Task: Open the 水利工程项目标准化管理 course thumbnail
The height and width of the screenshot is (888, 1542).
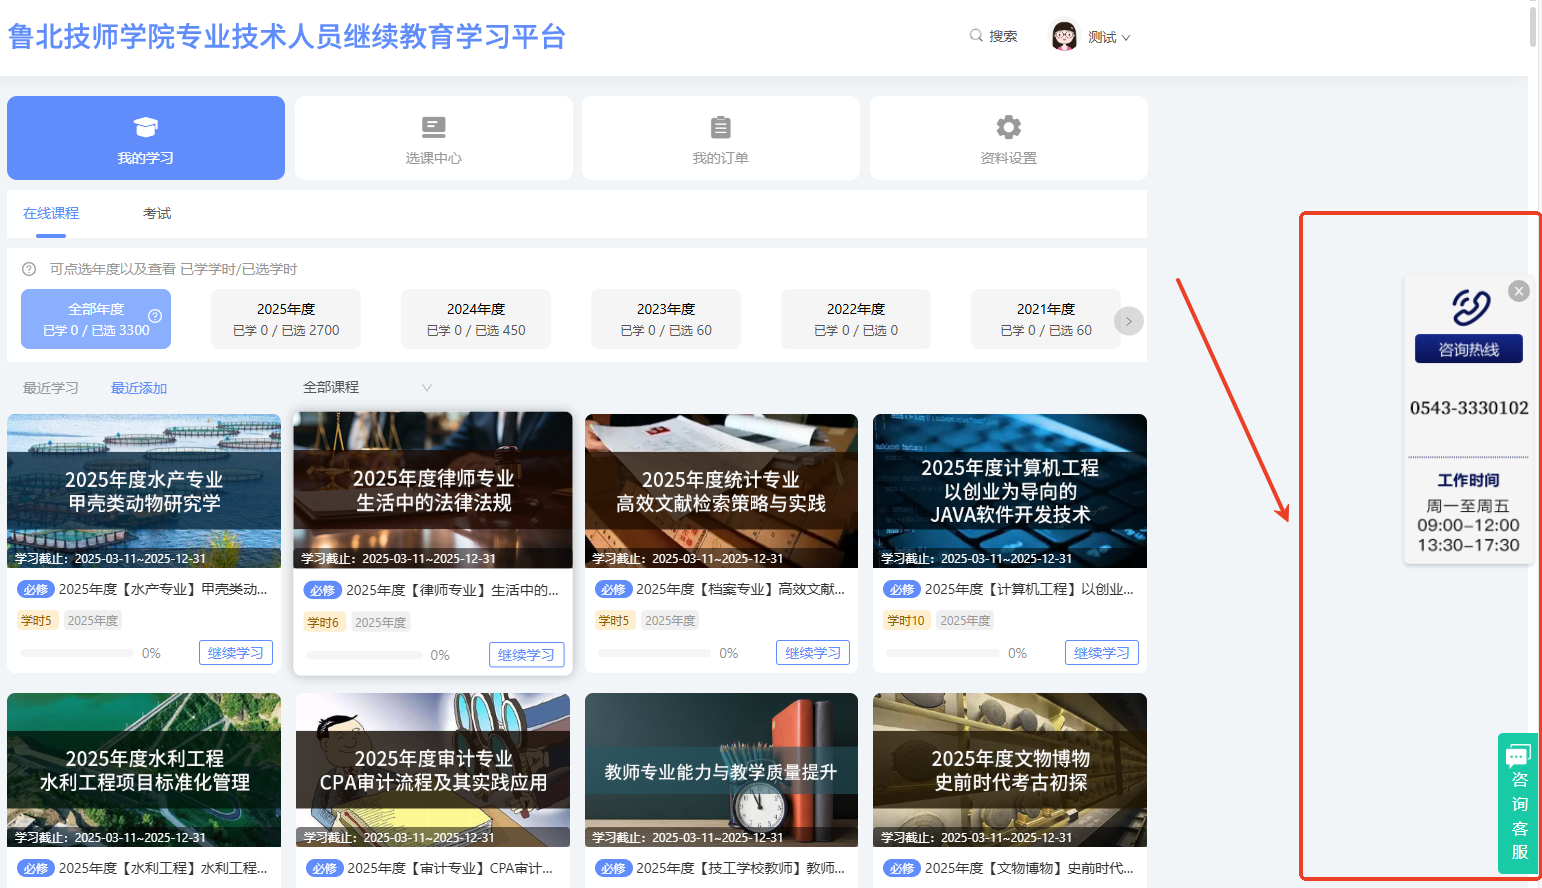Action: tap(144, 770)
